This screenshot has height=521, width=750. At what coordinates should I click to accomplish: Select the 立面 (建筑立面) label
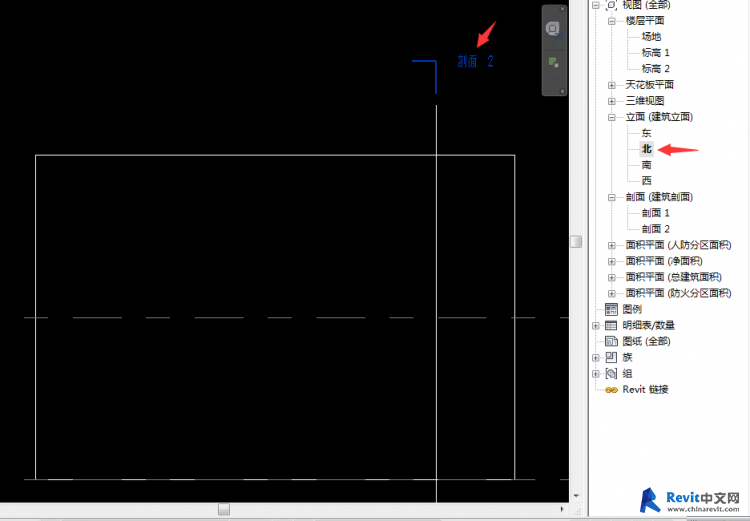tap(659, 117)
